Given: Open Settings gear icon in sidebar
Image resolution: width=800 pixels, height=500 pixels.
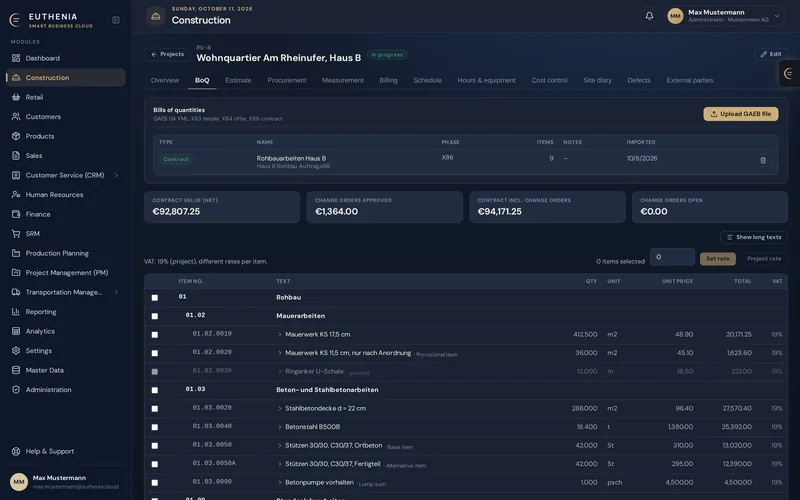Looking at the screenshot, I should (16, 351).
